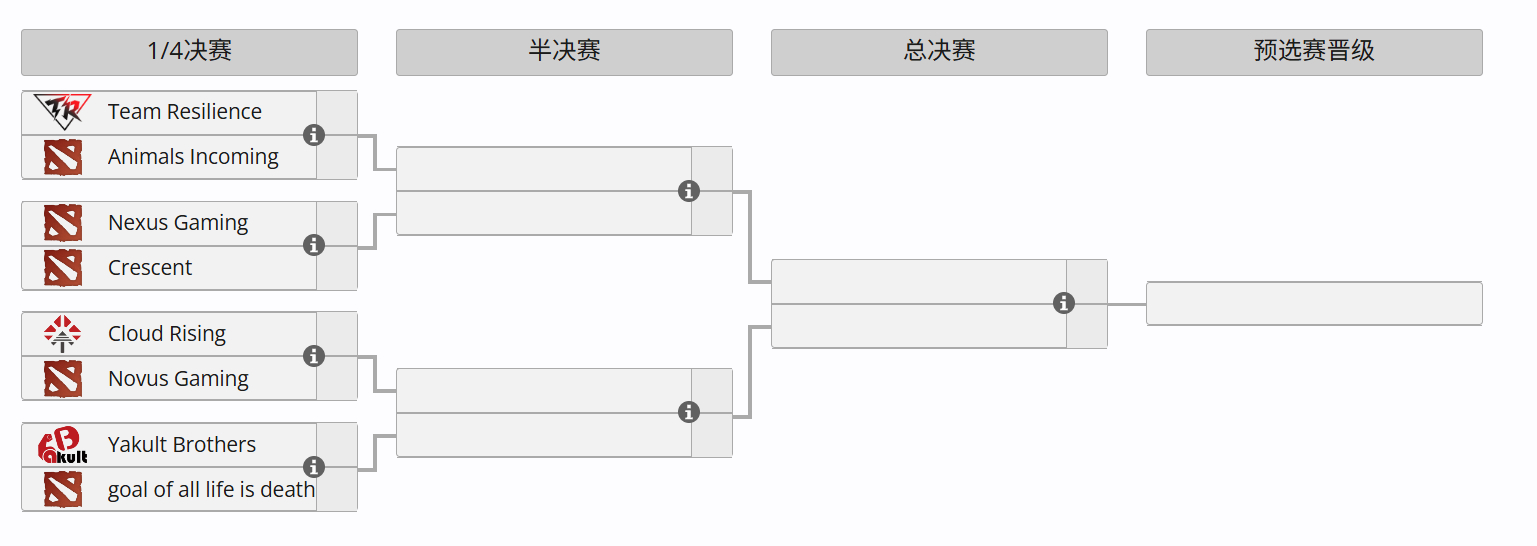1537x546 pixels.
Task: Open the Novus Gaming team link
Action: 178,379
